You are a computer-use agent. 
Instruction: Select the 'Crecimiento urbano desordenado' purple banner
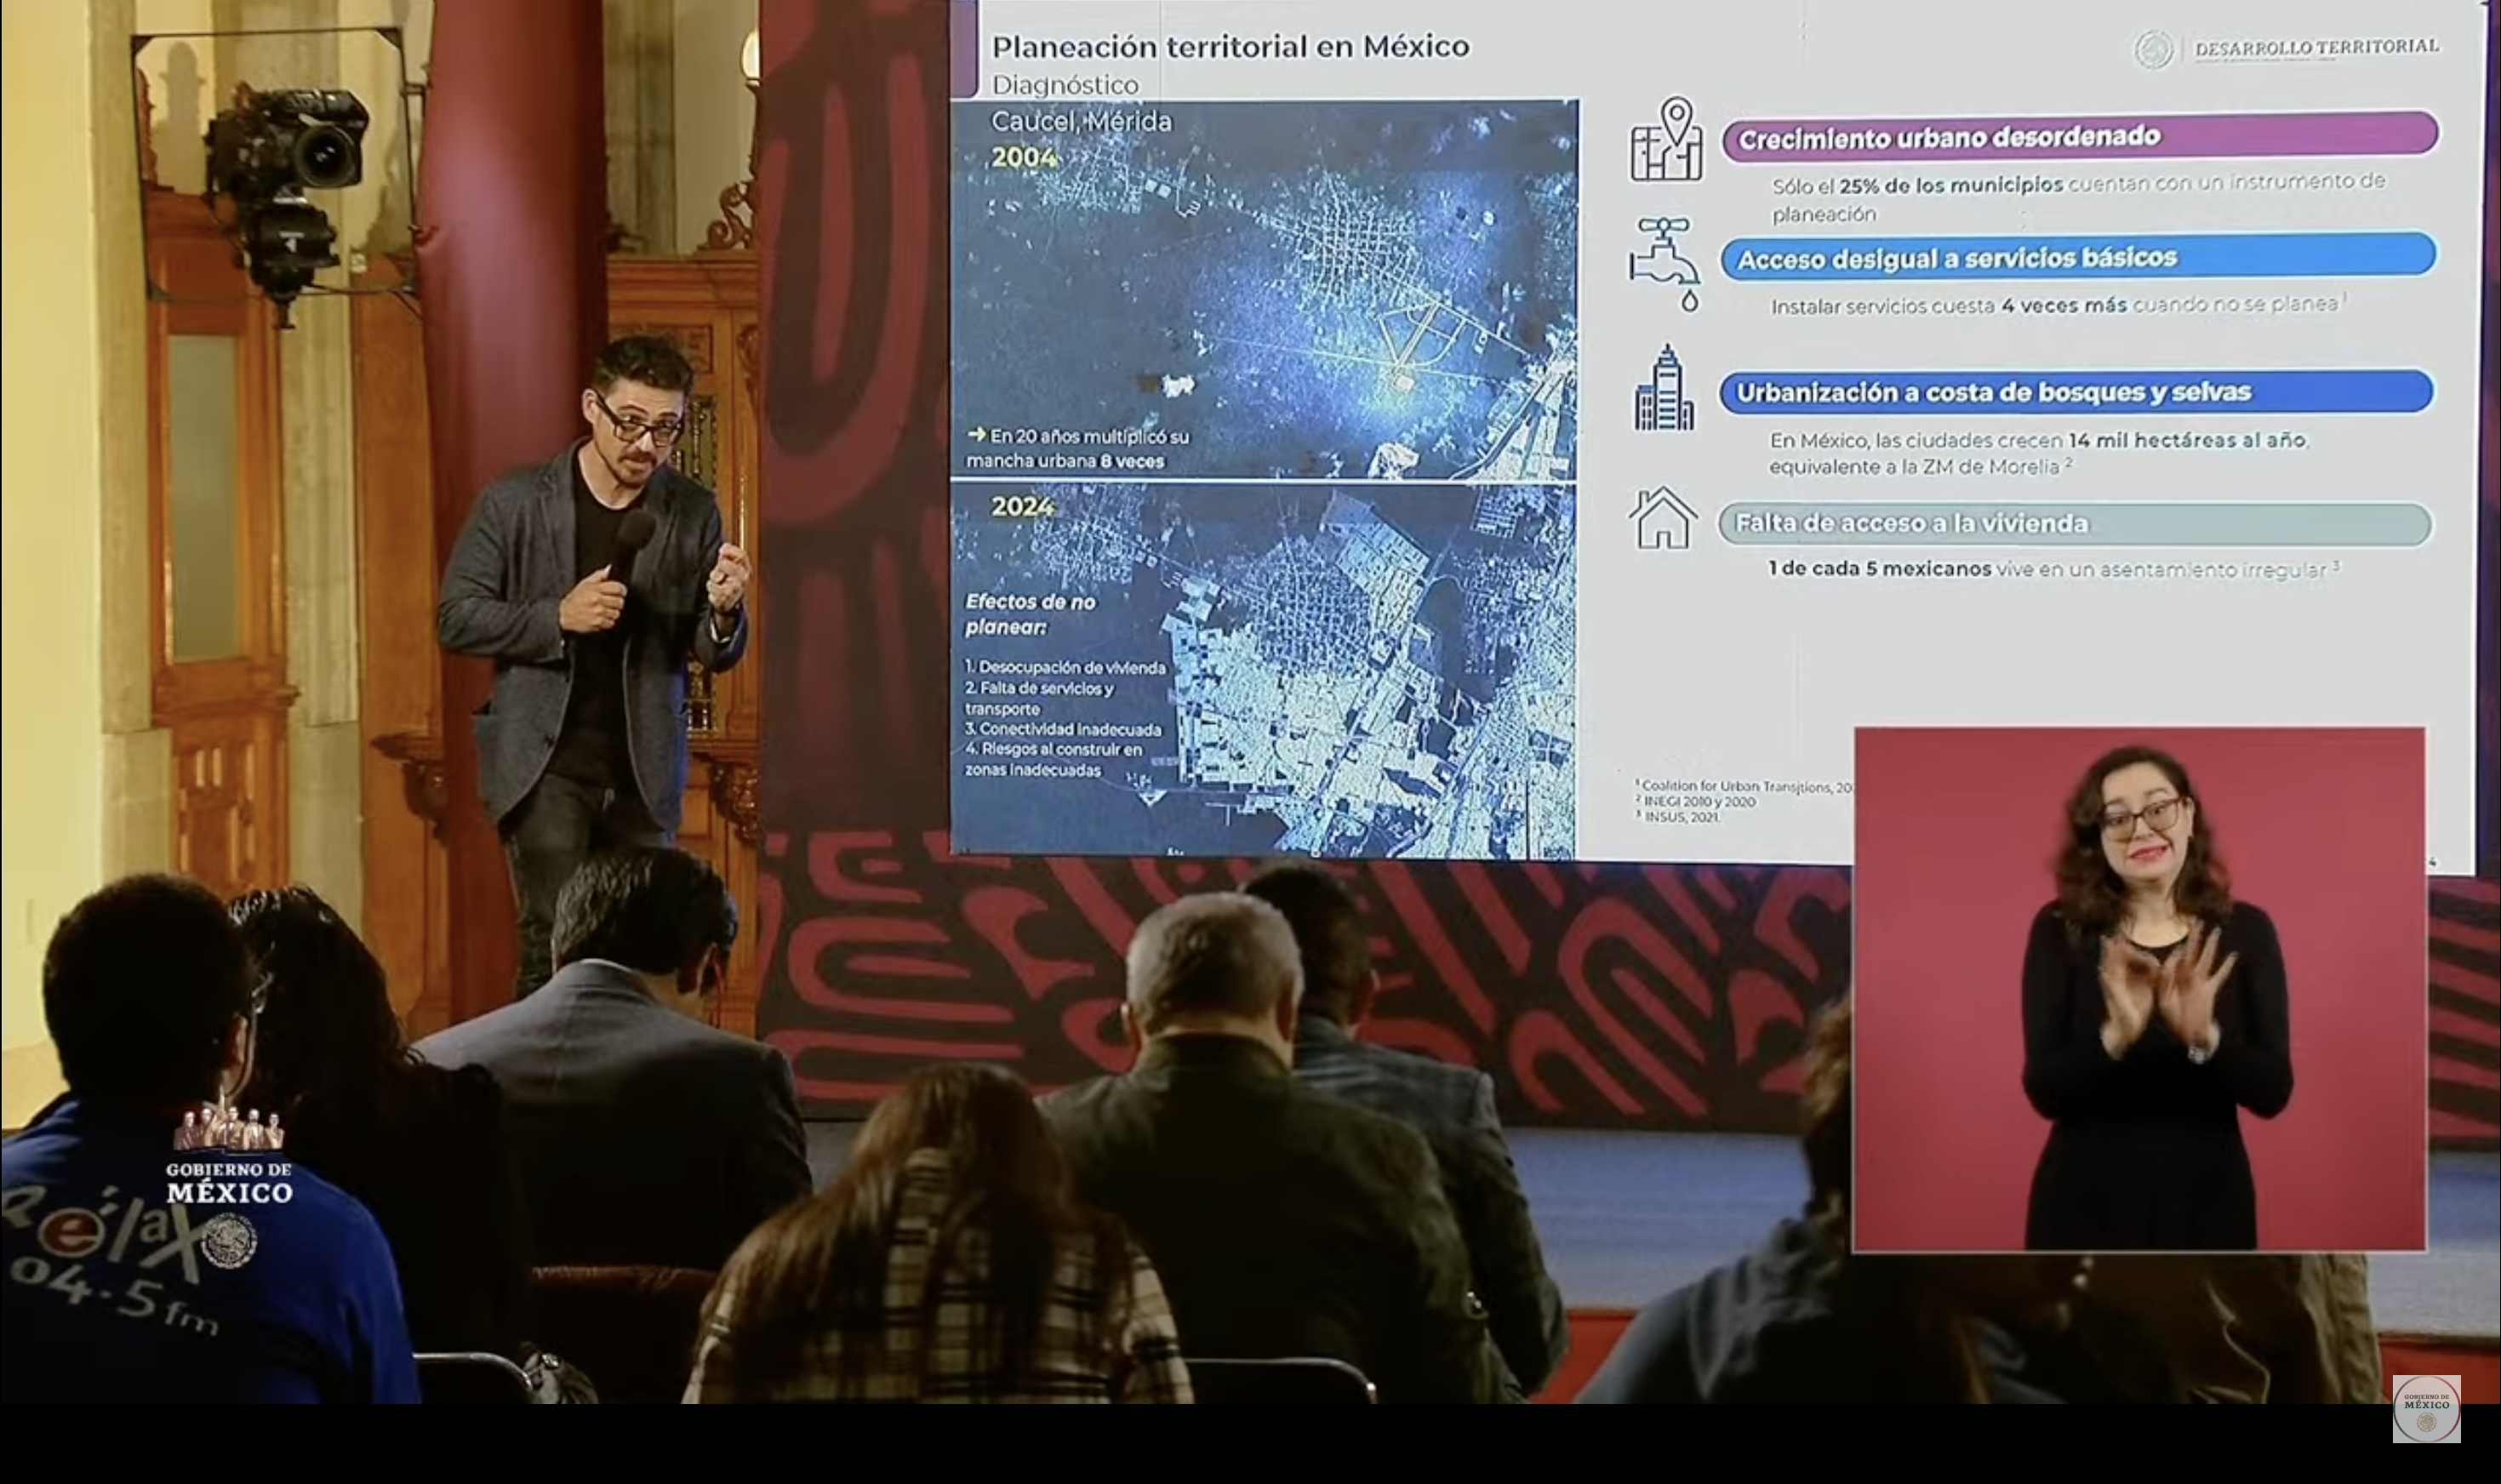tap(2078, 136)
